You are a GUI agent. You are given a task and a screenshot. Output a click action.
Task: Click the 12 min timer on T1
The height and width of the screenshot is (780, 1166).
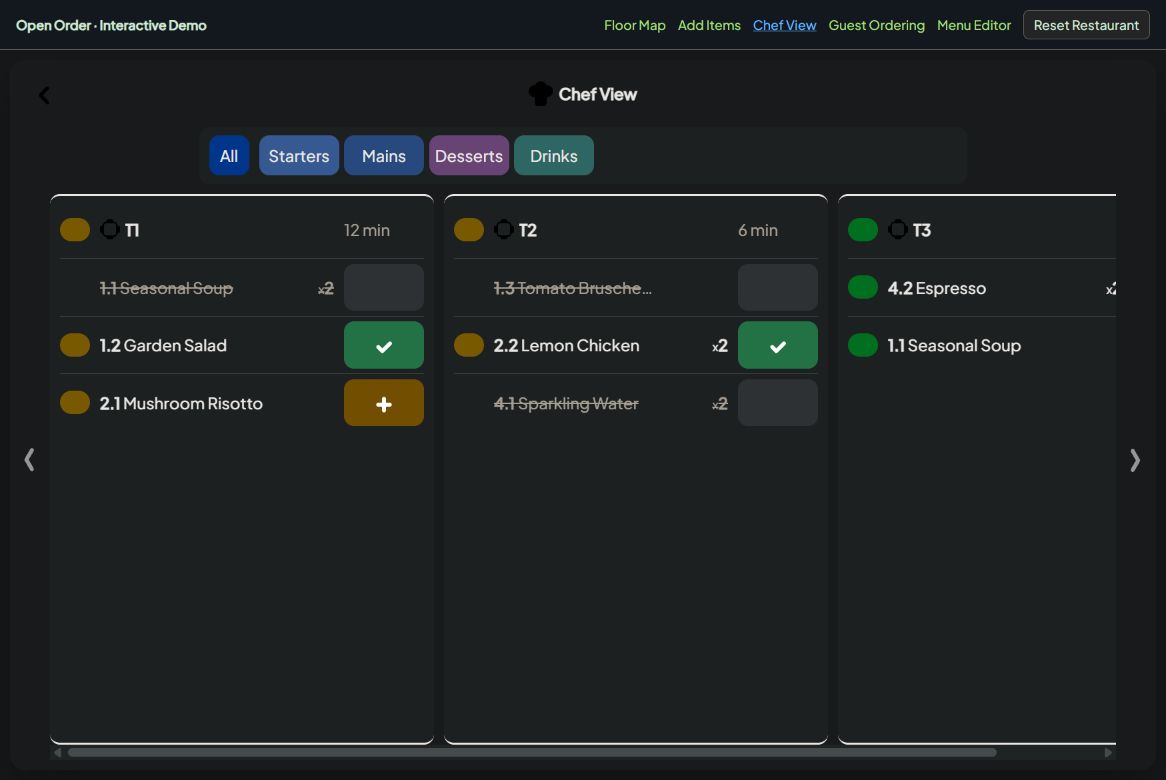click(367, 230)
